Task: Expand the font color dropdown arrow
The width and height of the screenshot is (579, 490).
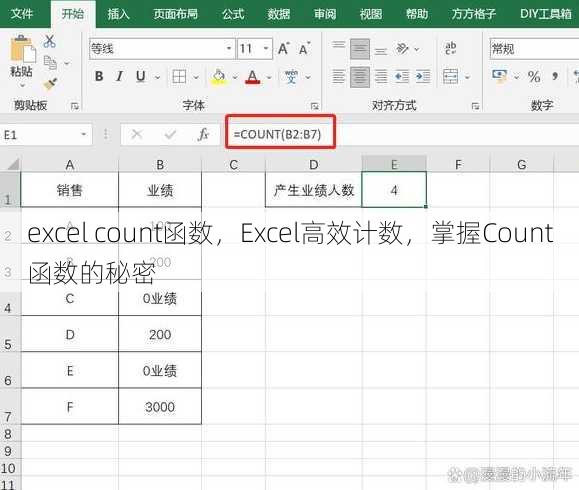Action: 269,77
